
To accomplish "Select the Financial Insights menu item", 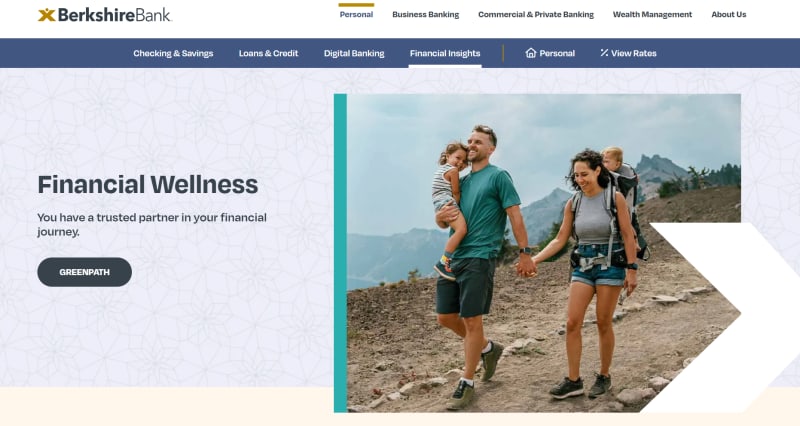I will pyautogui.click(x=445, y=53).
